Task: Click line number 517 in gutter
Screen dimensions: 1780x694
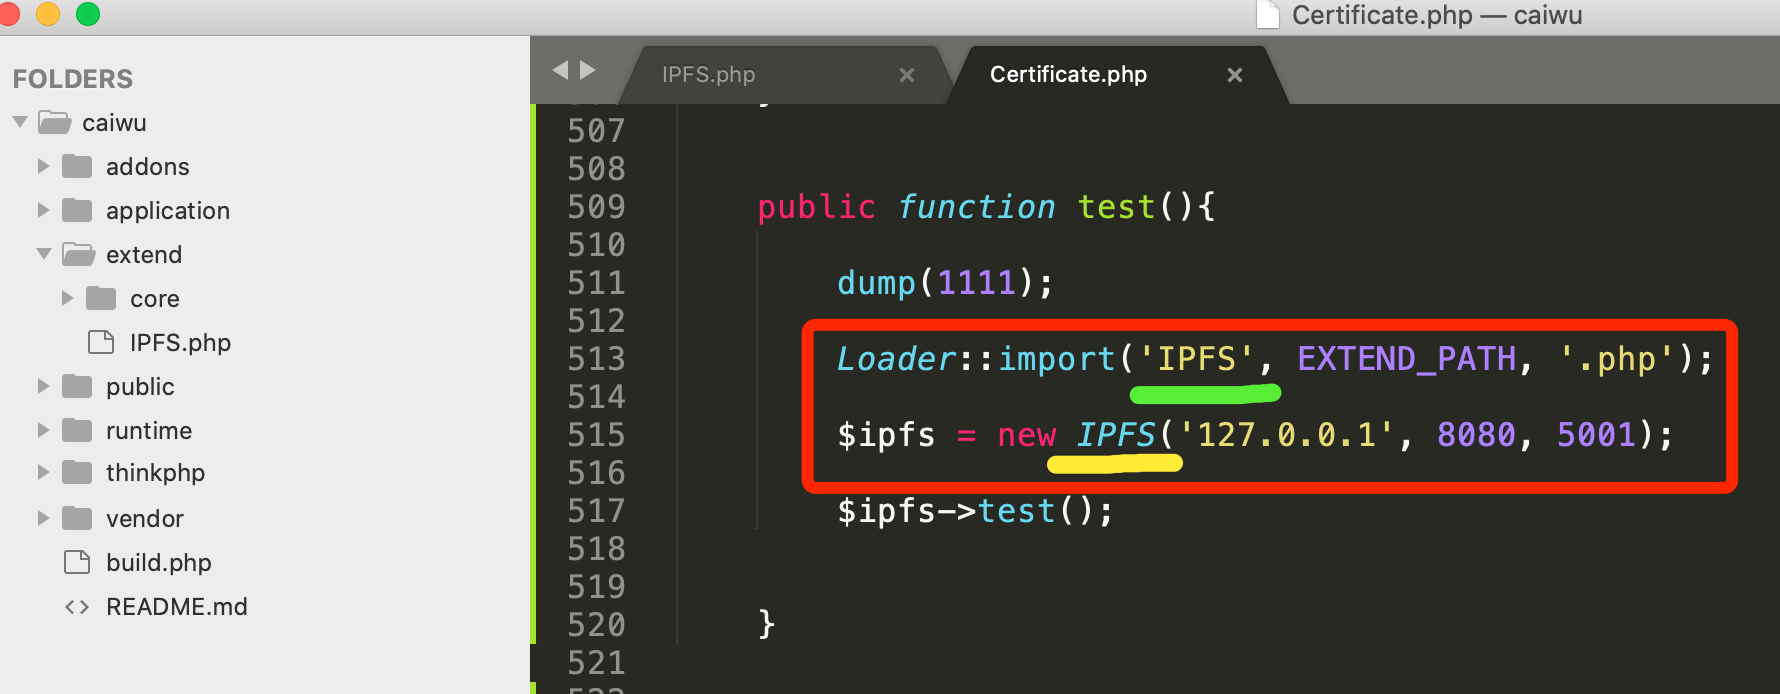Action: (x=596, y=510)
